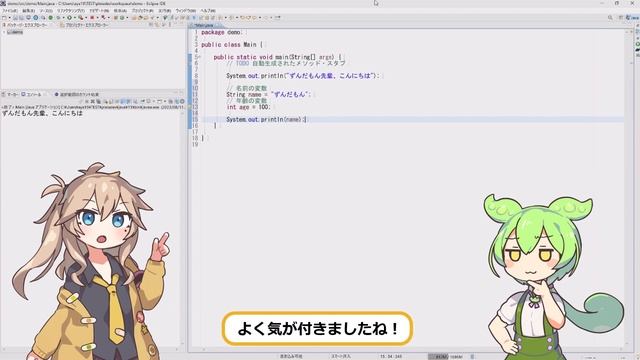The width and height of the screenshot is (640, 360).
Task: Open the 実行 menu
Action: click(164, 11)
